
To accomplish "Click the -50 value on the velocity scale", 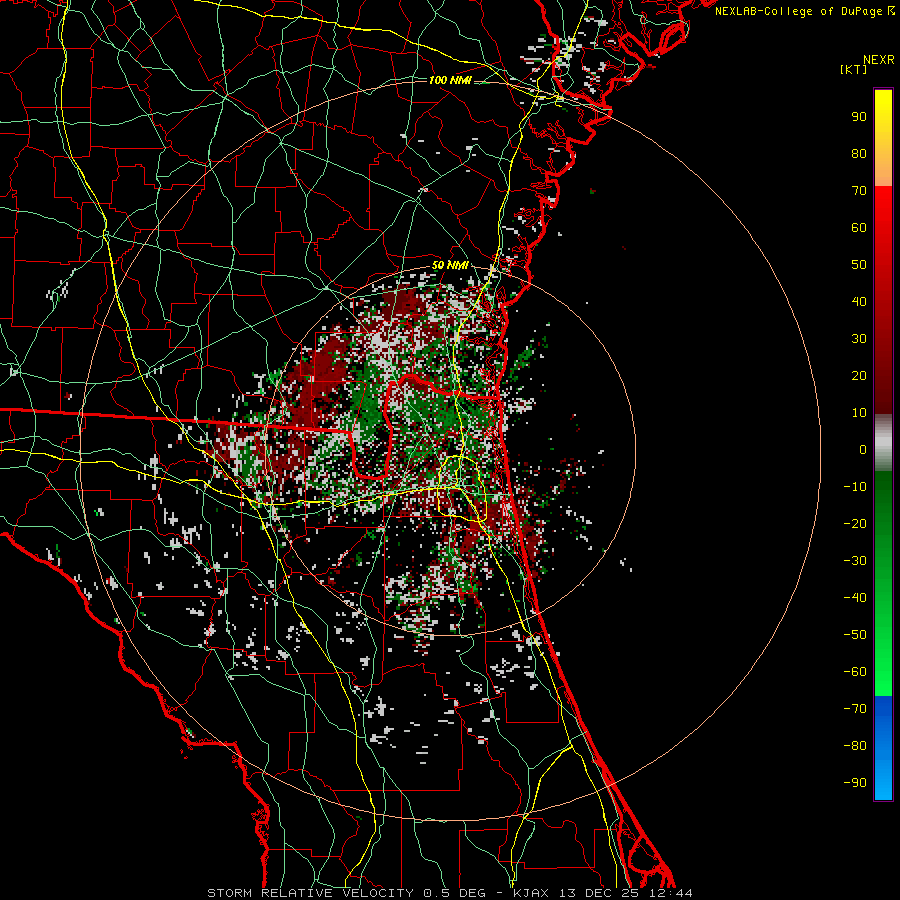I will pos(855,635).
